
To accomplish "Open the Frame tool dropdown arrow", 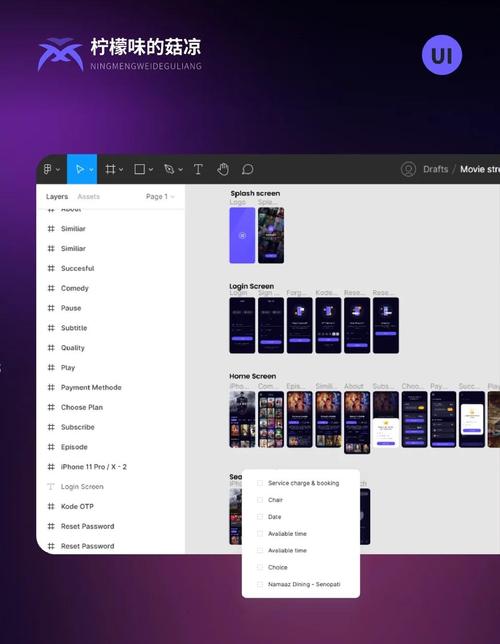I will point(121,170).
